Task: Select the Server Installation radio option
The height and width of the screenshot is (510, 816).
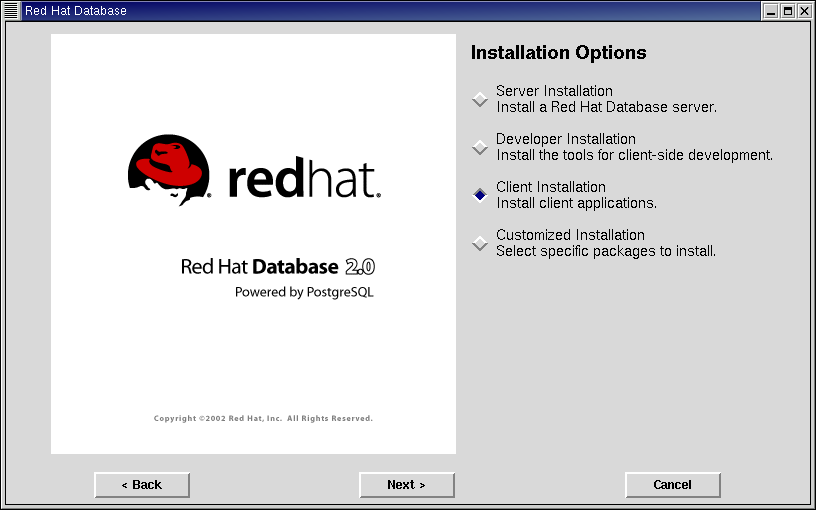Action: coord(480,99)
